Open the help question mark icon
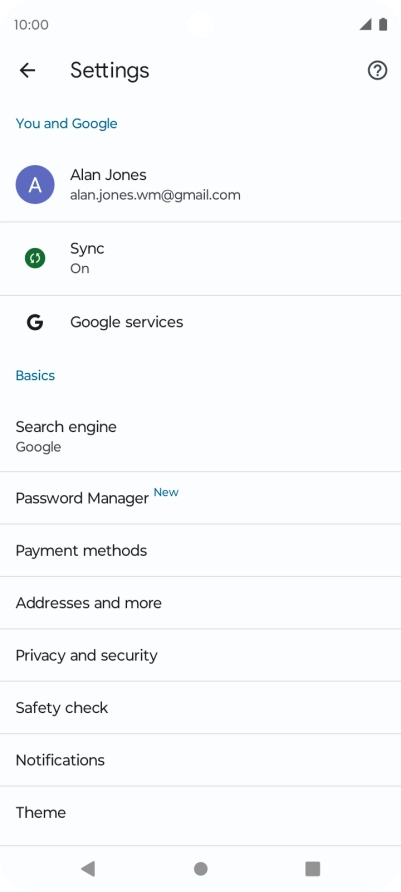 (377, 71)
